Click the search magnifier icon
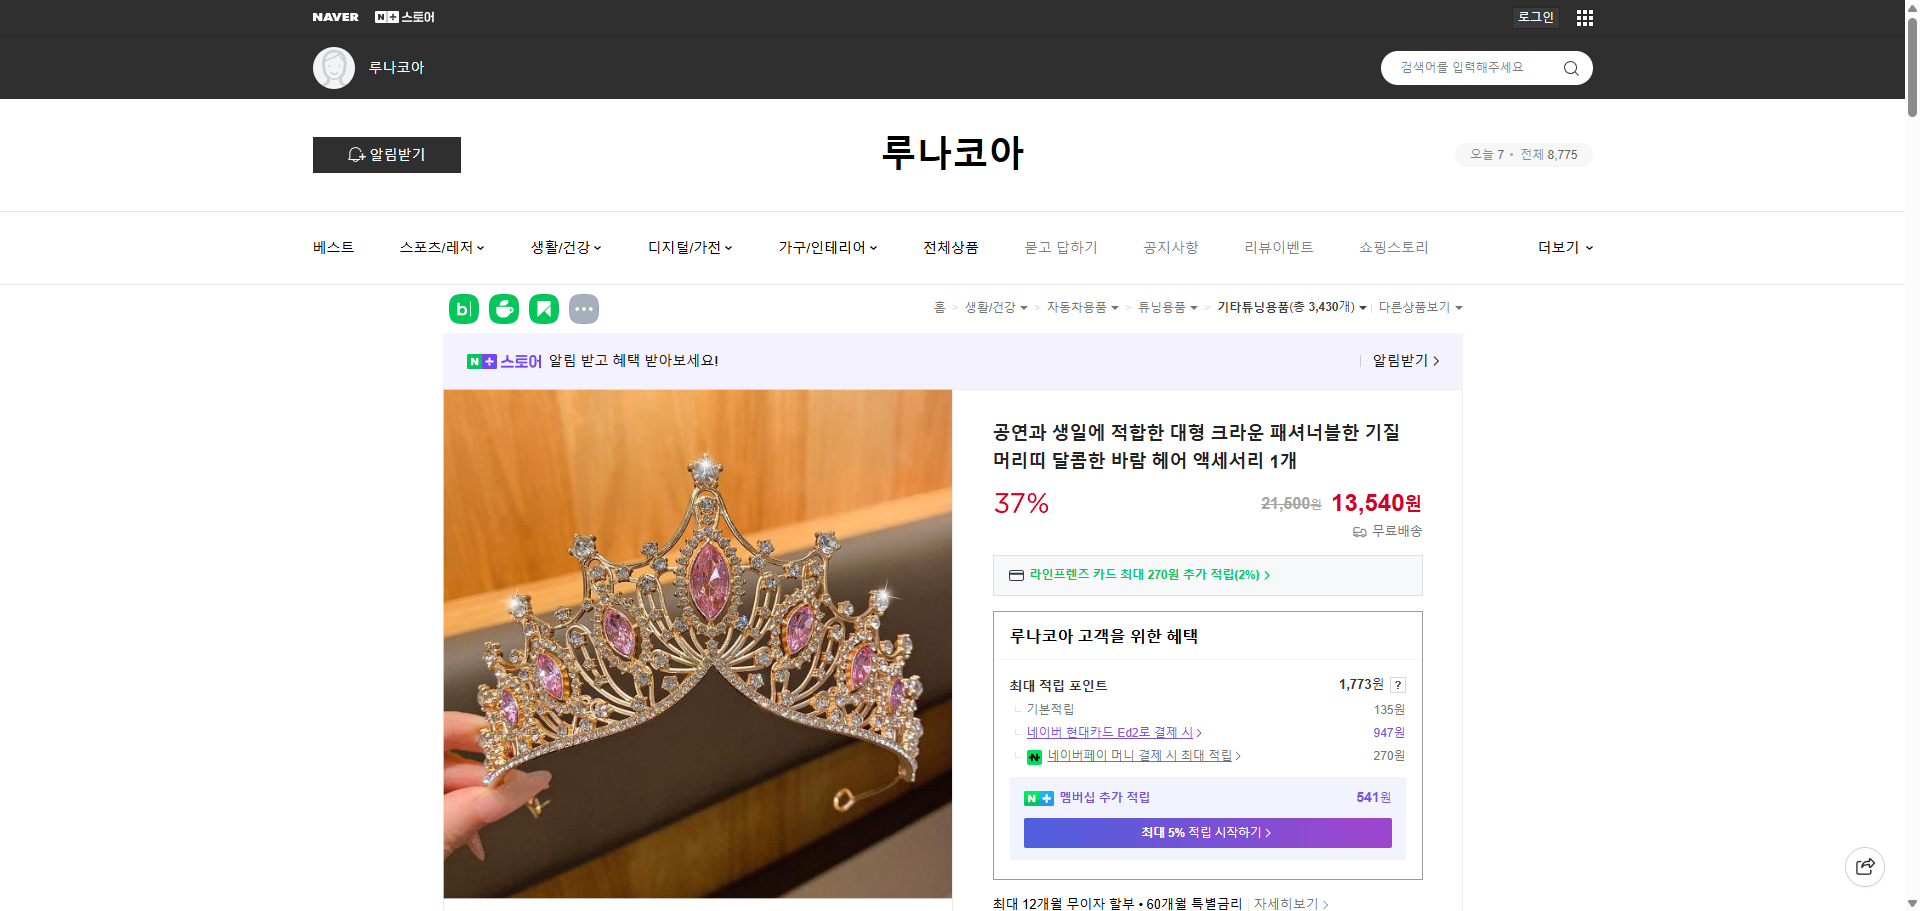Viewport: 1920px width, 911px height. click(x=1570, y=67)
